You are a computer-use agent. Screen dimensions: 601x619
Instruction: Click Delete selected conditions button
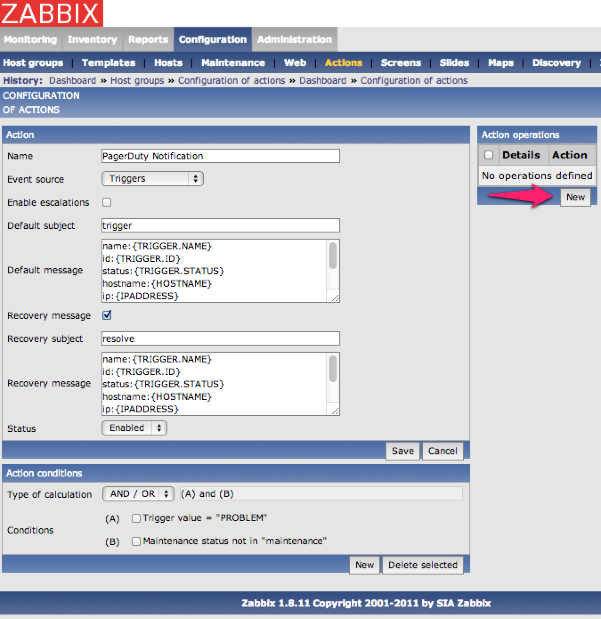(423, 565)
